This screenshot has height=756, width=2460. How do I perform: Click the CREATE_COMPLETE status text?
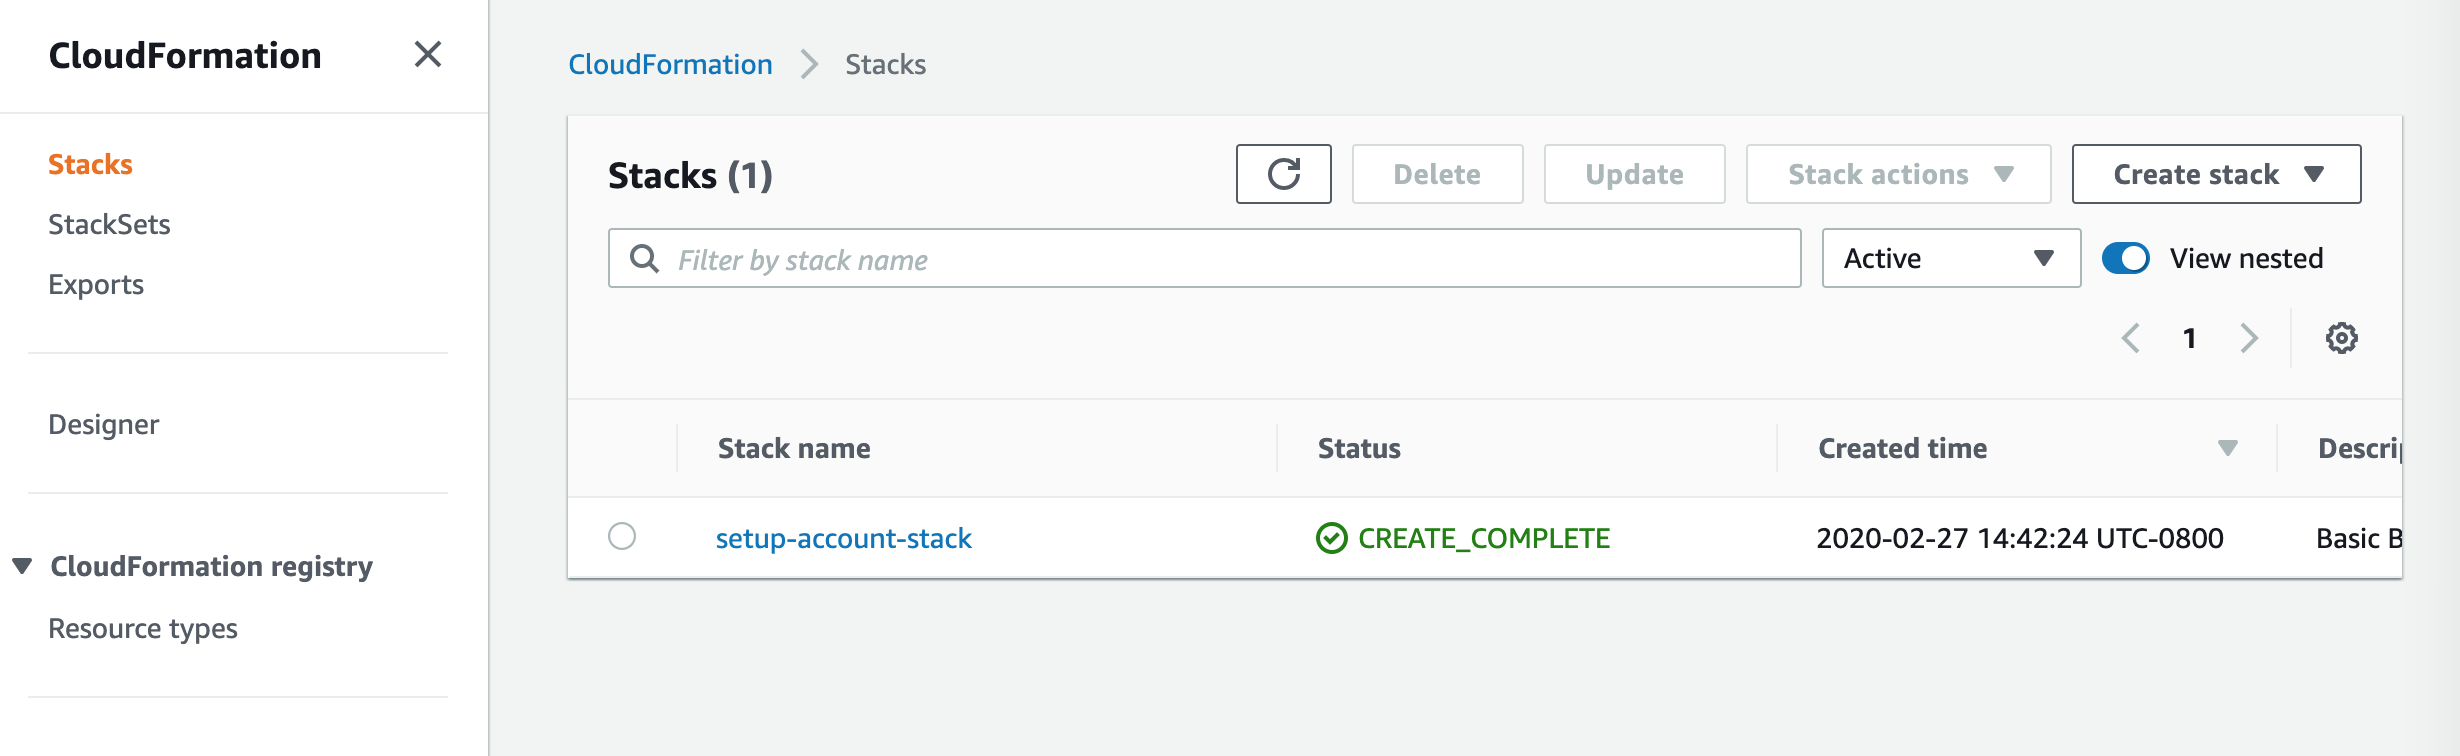1484,538
